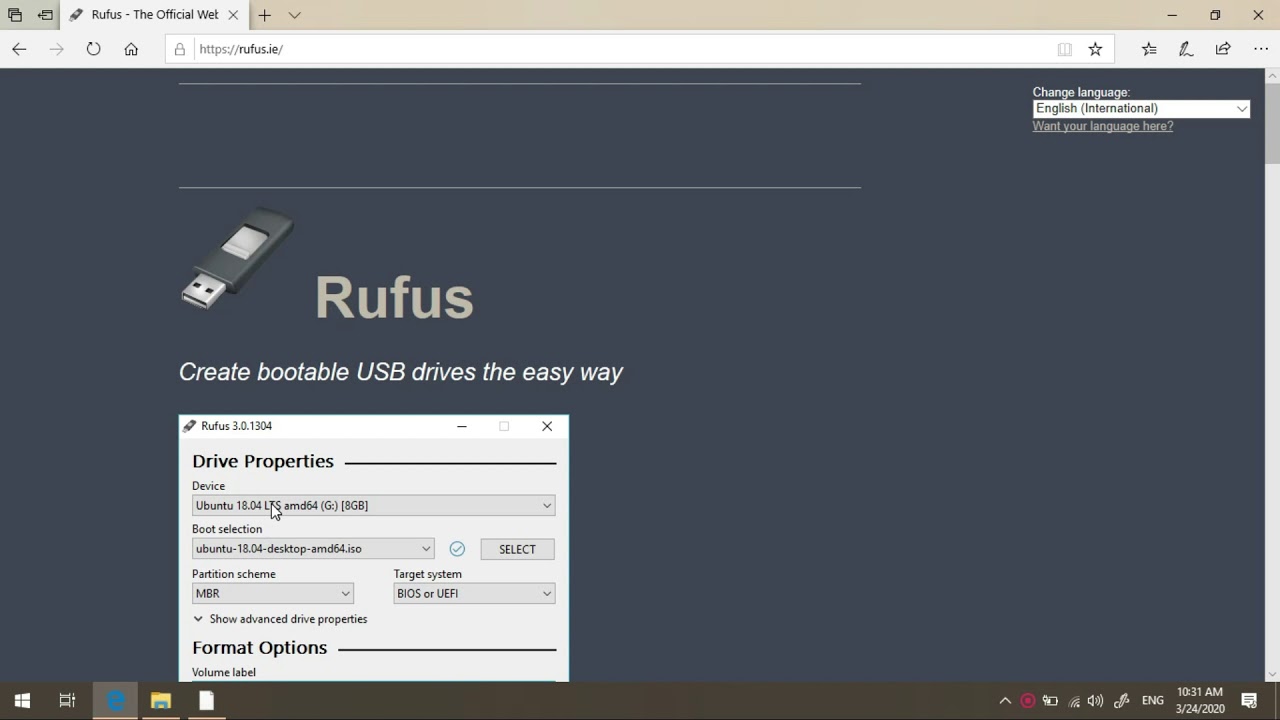Click the Format Options heading

(x=260, y=648)
